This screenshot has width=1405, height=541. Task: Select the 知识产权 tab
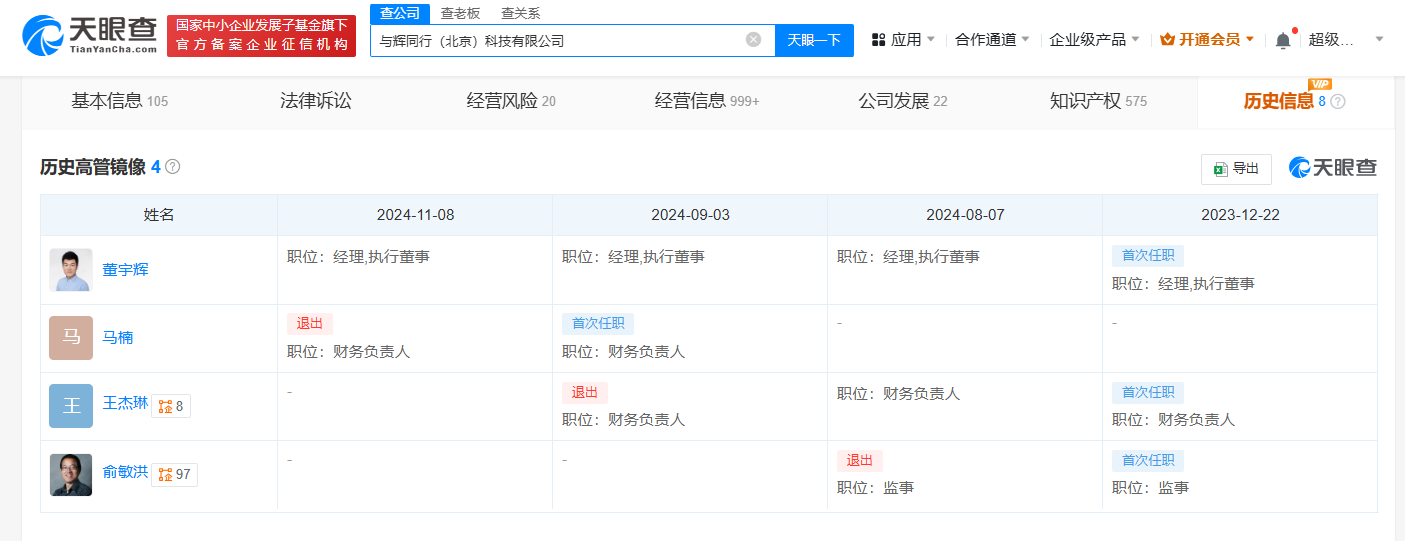point(1098,101)
